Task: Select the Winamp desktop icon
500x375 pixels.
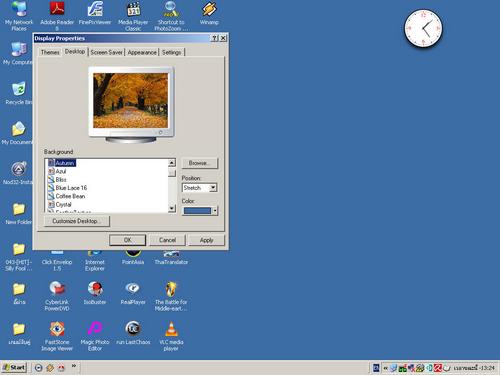Action: click(x=209, y=13)
